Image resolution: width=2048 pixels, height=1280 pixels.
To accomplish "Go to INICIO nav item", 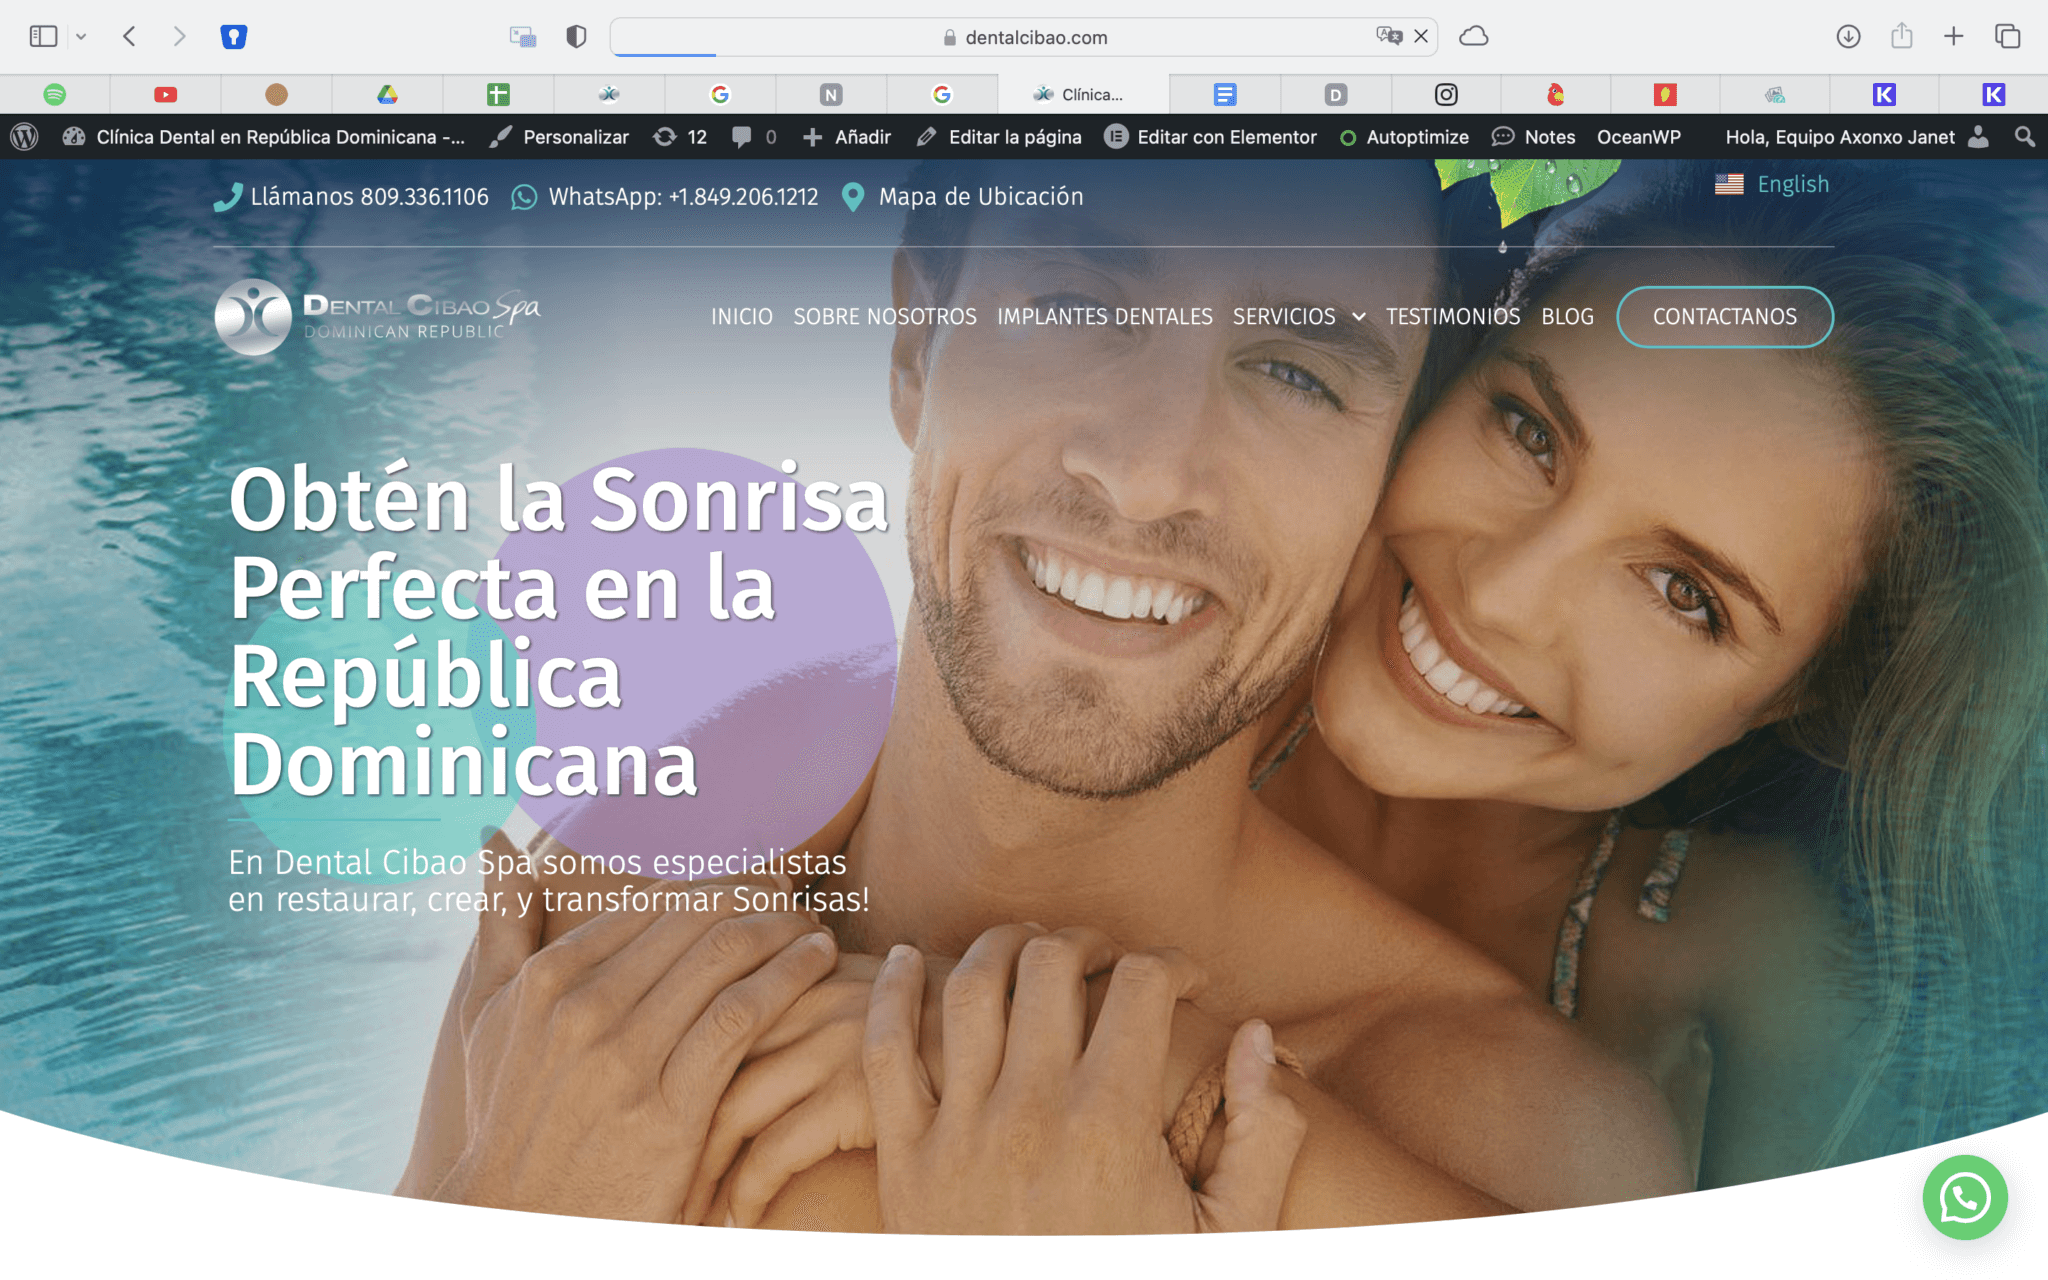I will coord(742,317).
